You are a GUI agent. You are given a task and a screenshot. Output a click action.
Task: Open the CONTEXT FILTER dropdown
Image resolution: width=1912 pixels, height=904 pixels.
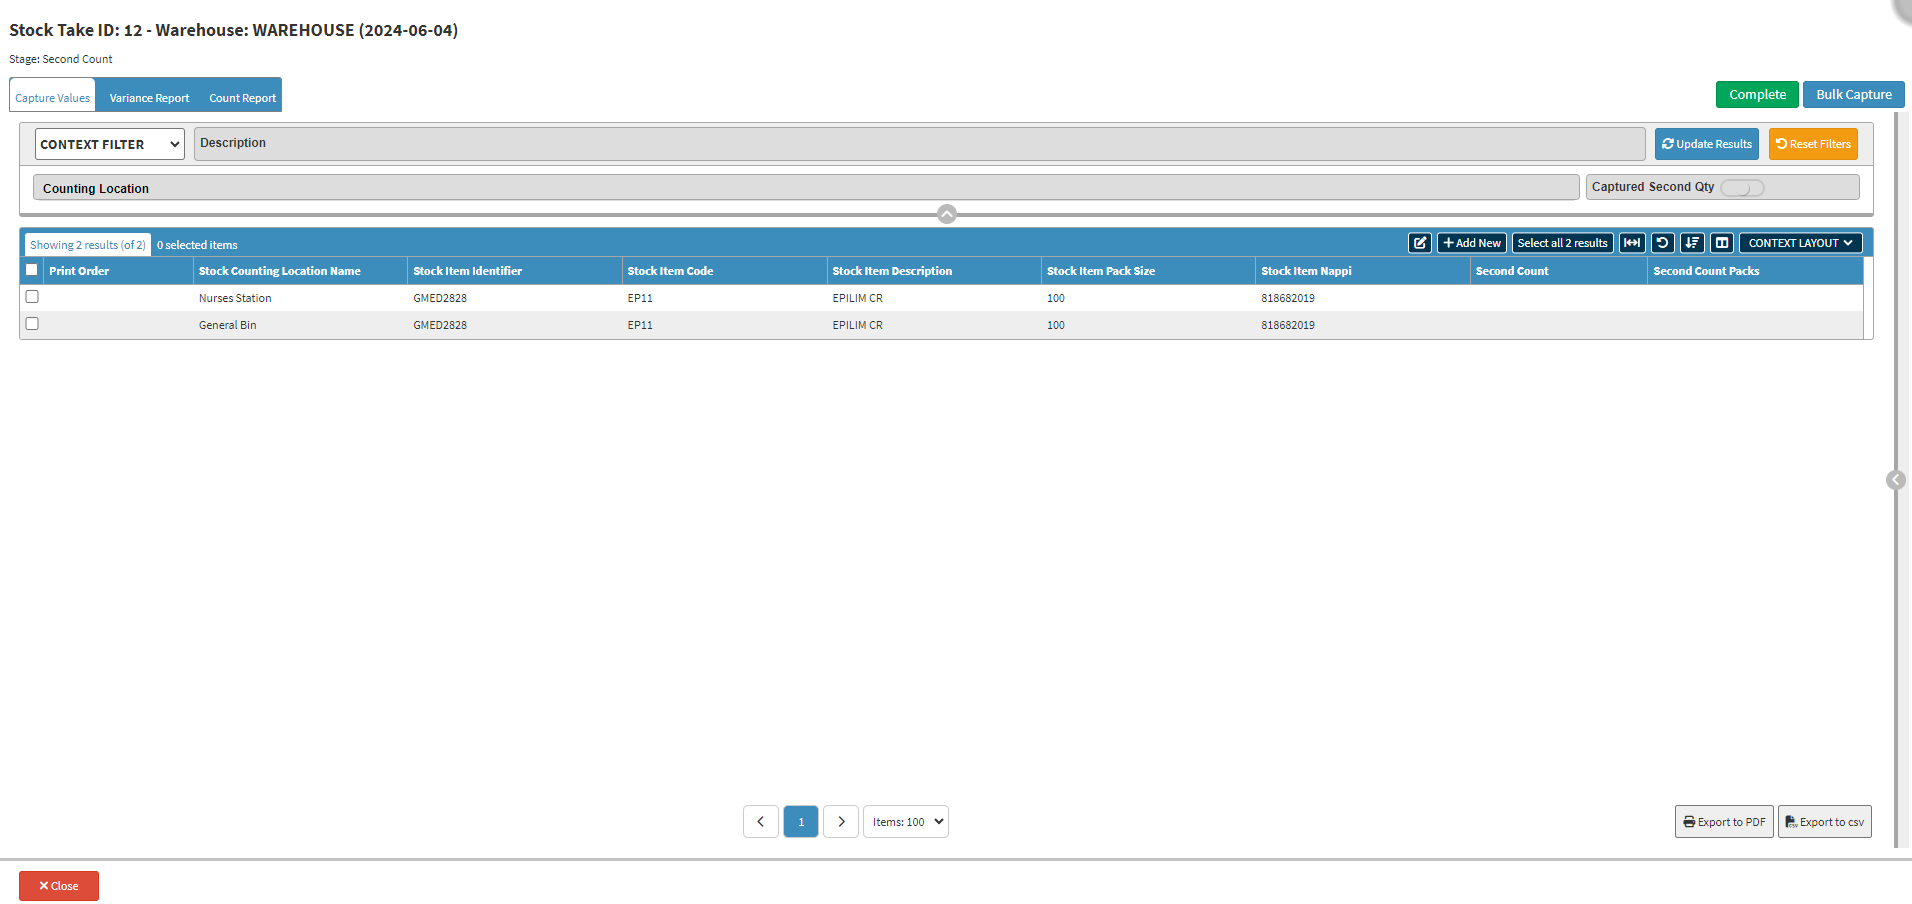coord(109,144)
